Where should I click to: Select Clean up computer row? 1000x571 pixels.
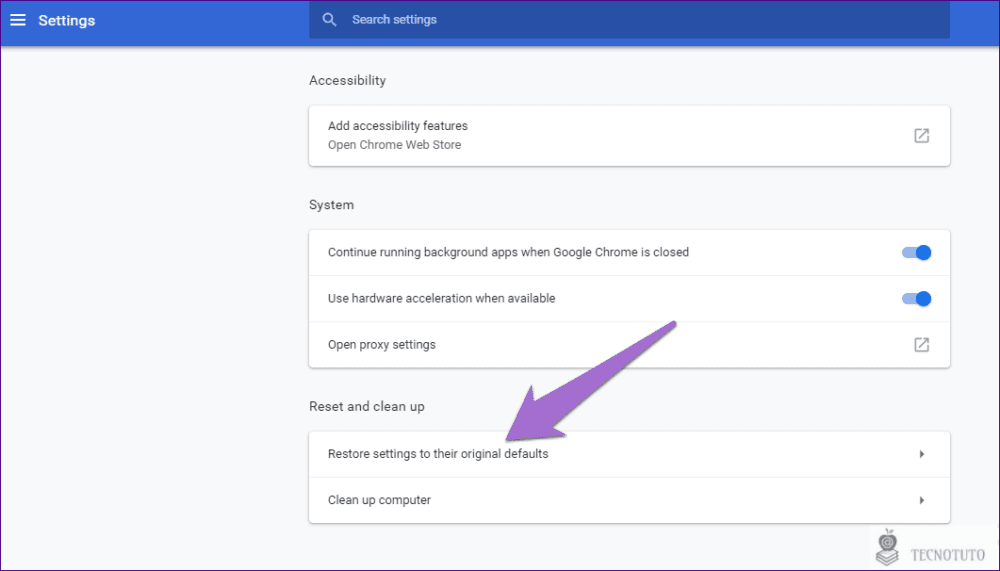coord(629,500)
